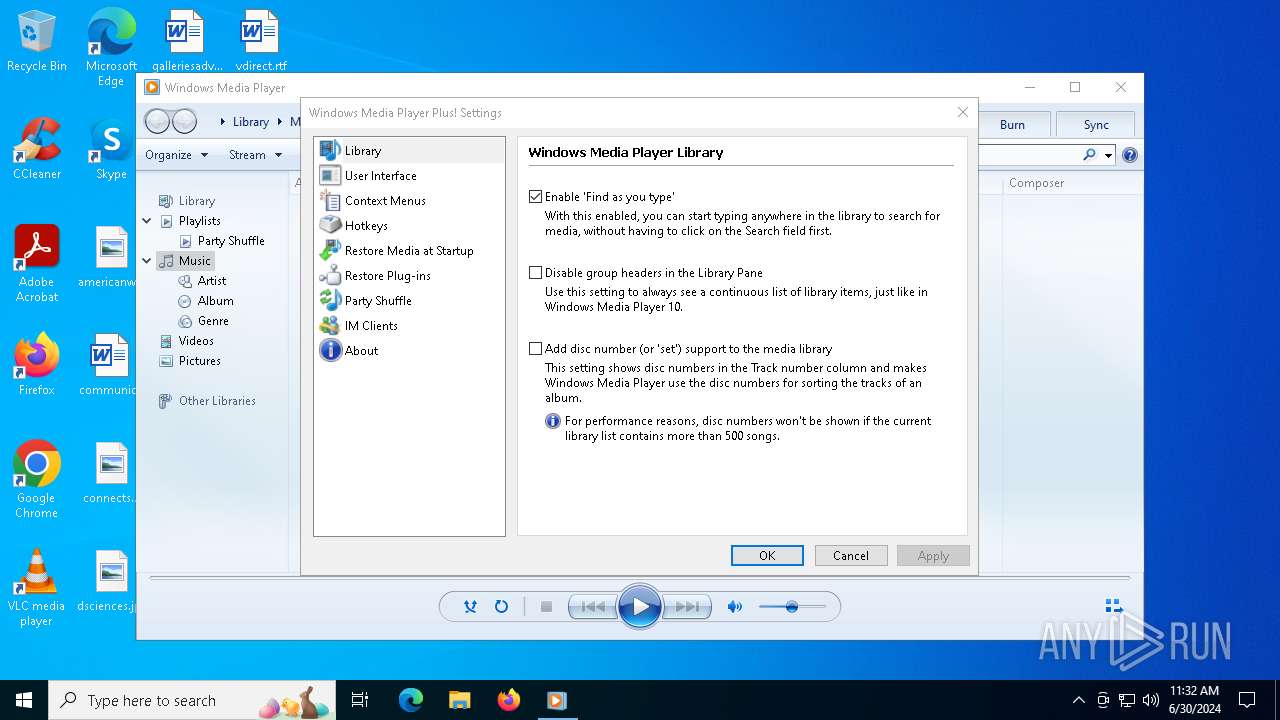Click the Windows Start button
The height and width of the screenshot is (720, 1280).
(24, 700)
